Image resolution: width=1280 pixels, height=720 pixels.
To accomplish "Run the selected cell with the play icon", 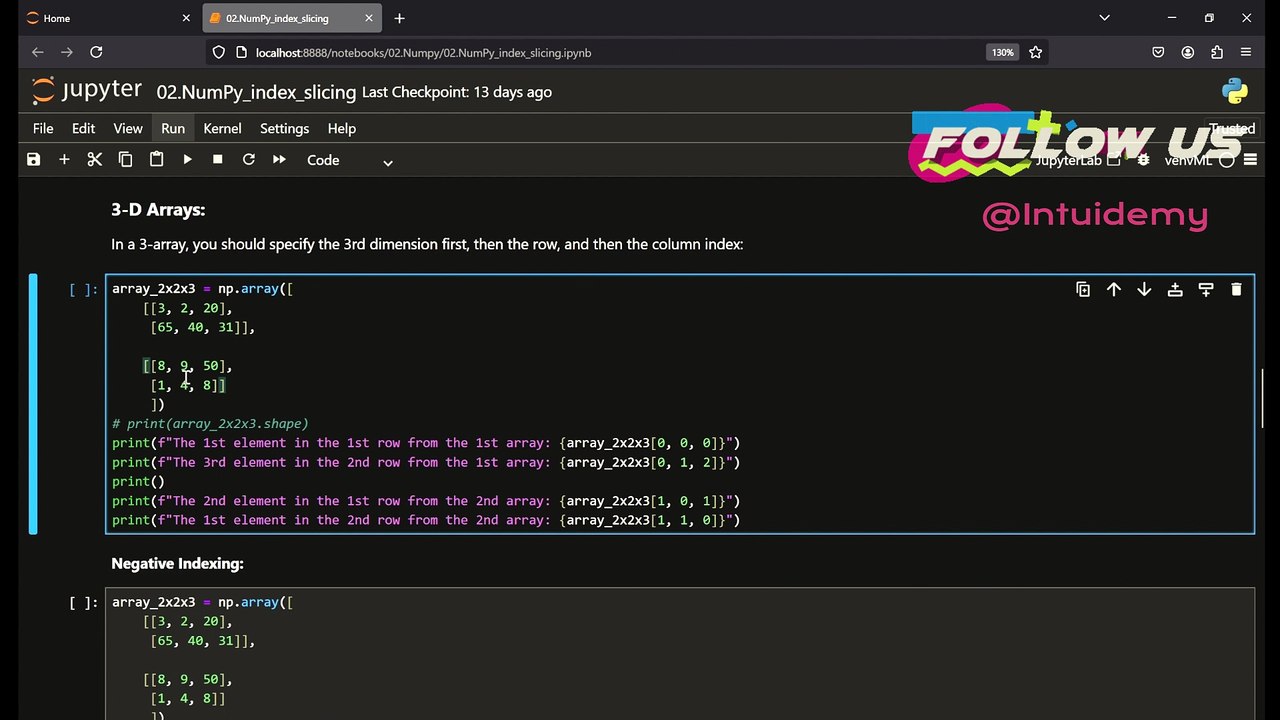I will 187,160.
